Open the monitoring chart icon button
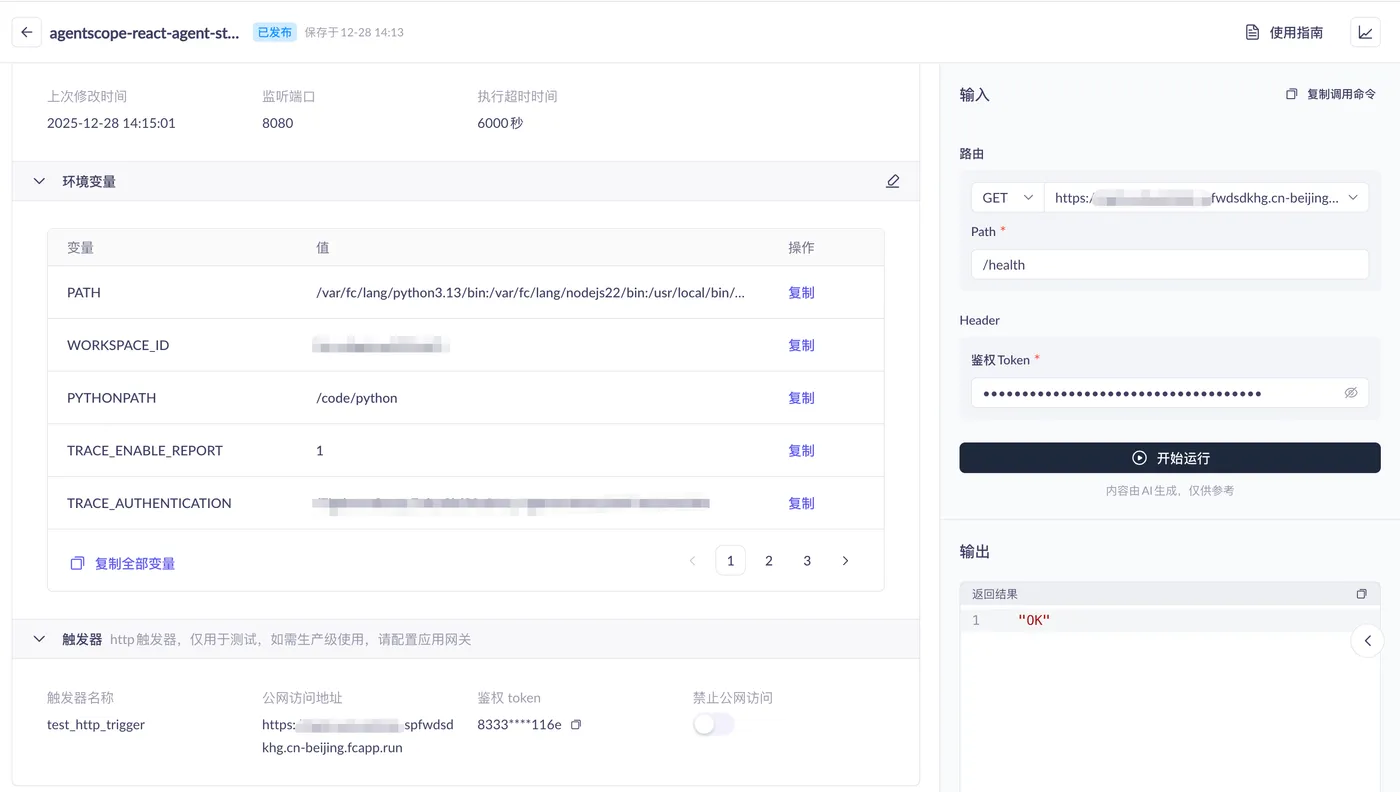Viewport: 1400px width, 792px height. pyautogui.click(x=1365, y=32)
